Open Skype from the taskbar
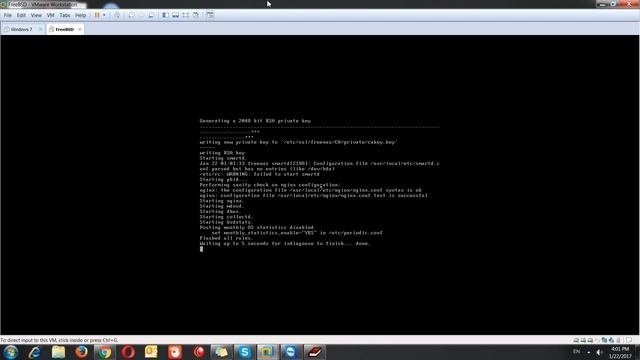Screen dimensions: 640x360 click(244, 352)
